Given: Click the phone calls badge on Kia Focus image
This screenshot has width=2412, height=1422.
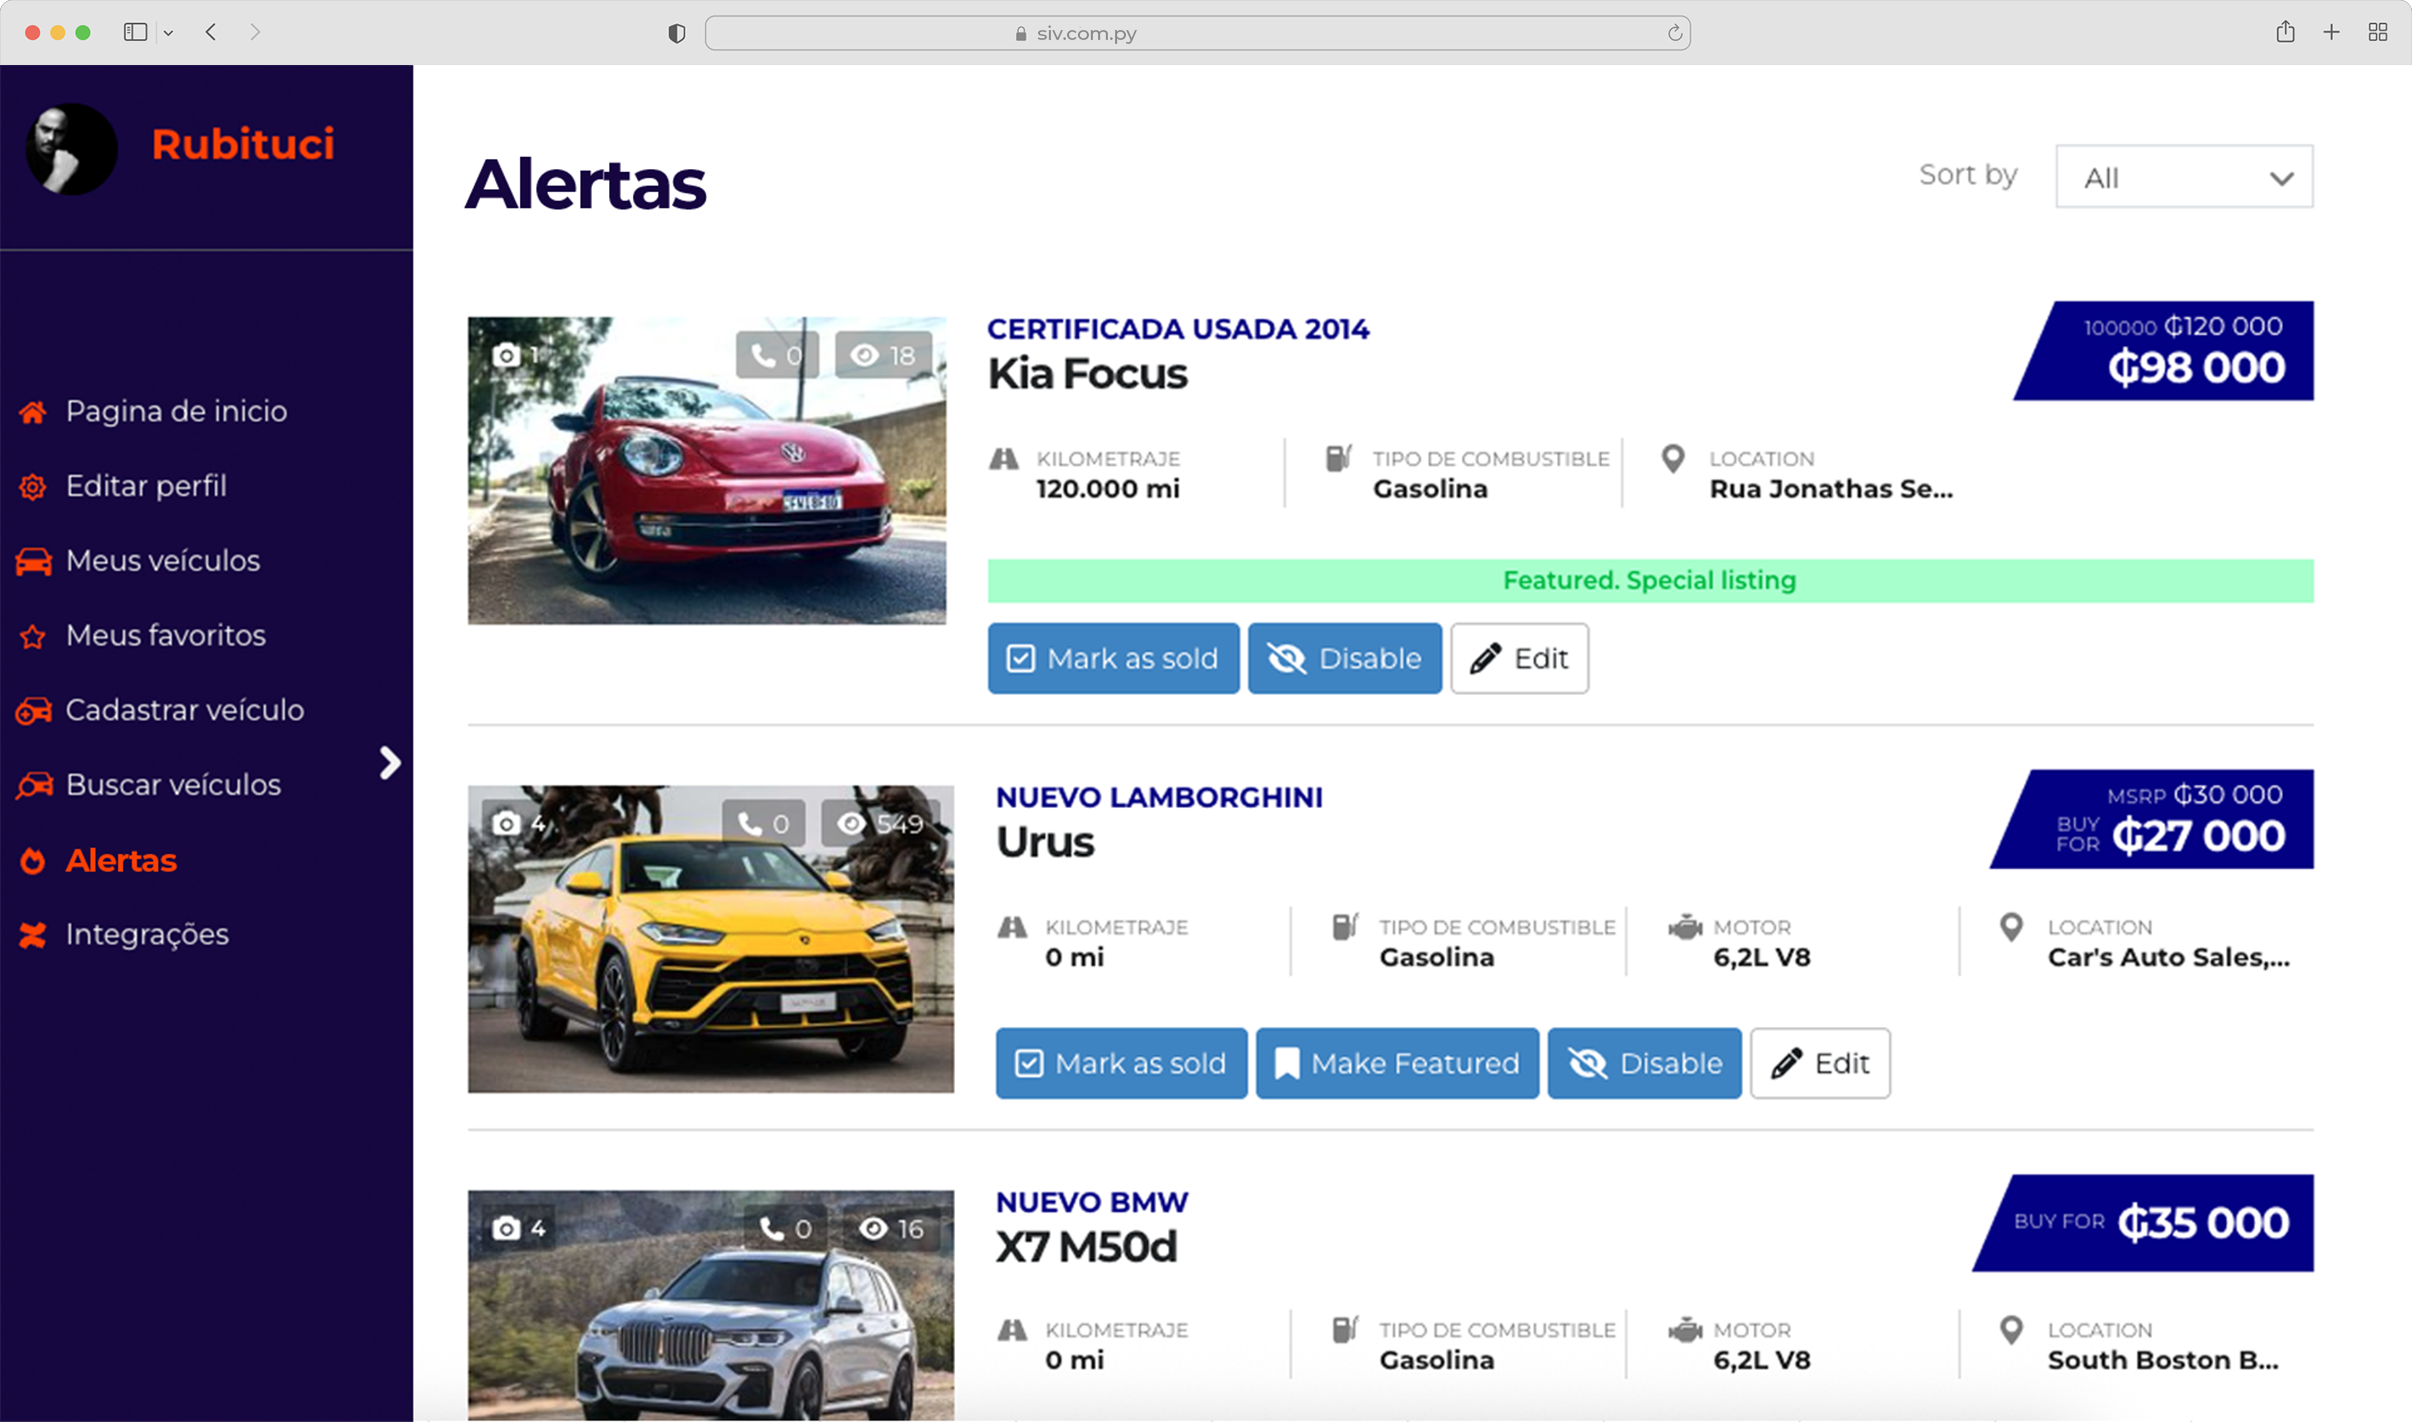Looking at the screenshot, I should click(x=777, y=355).
